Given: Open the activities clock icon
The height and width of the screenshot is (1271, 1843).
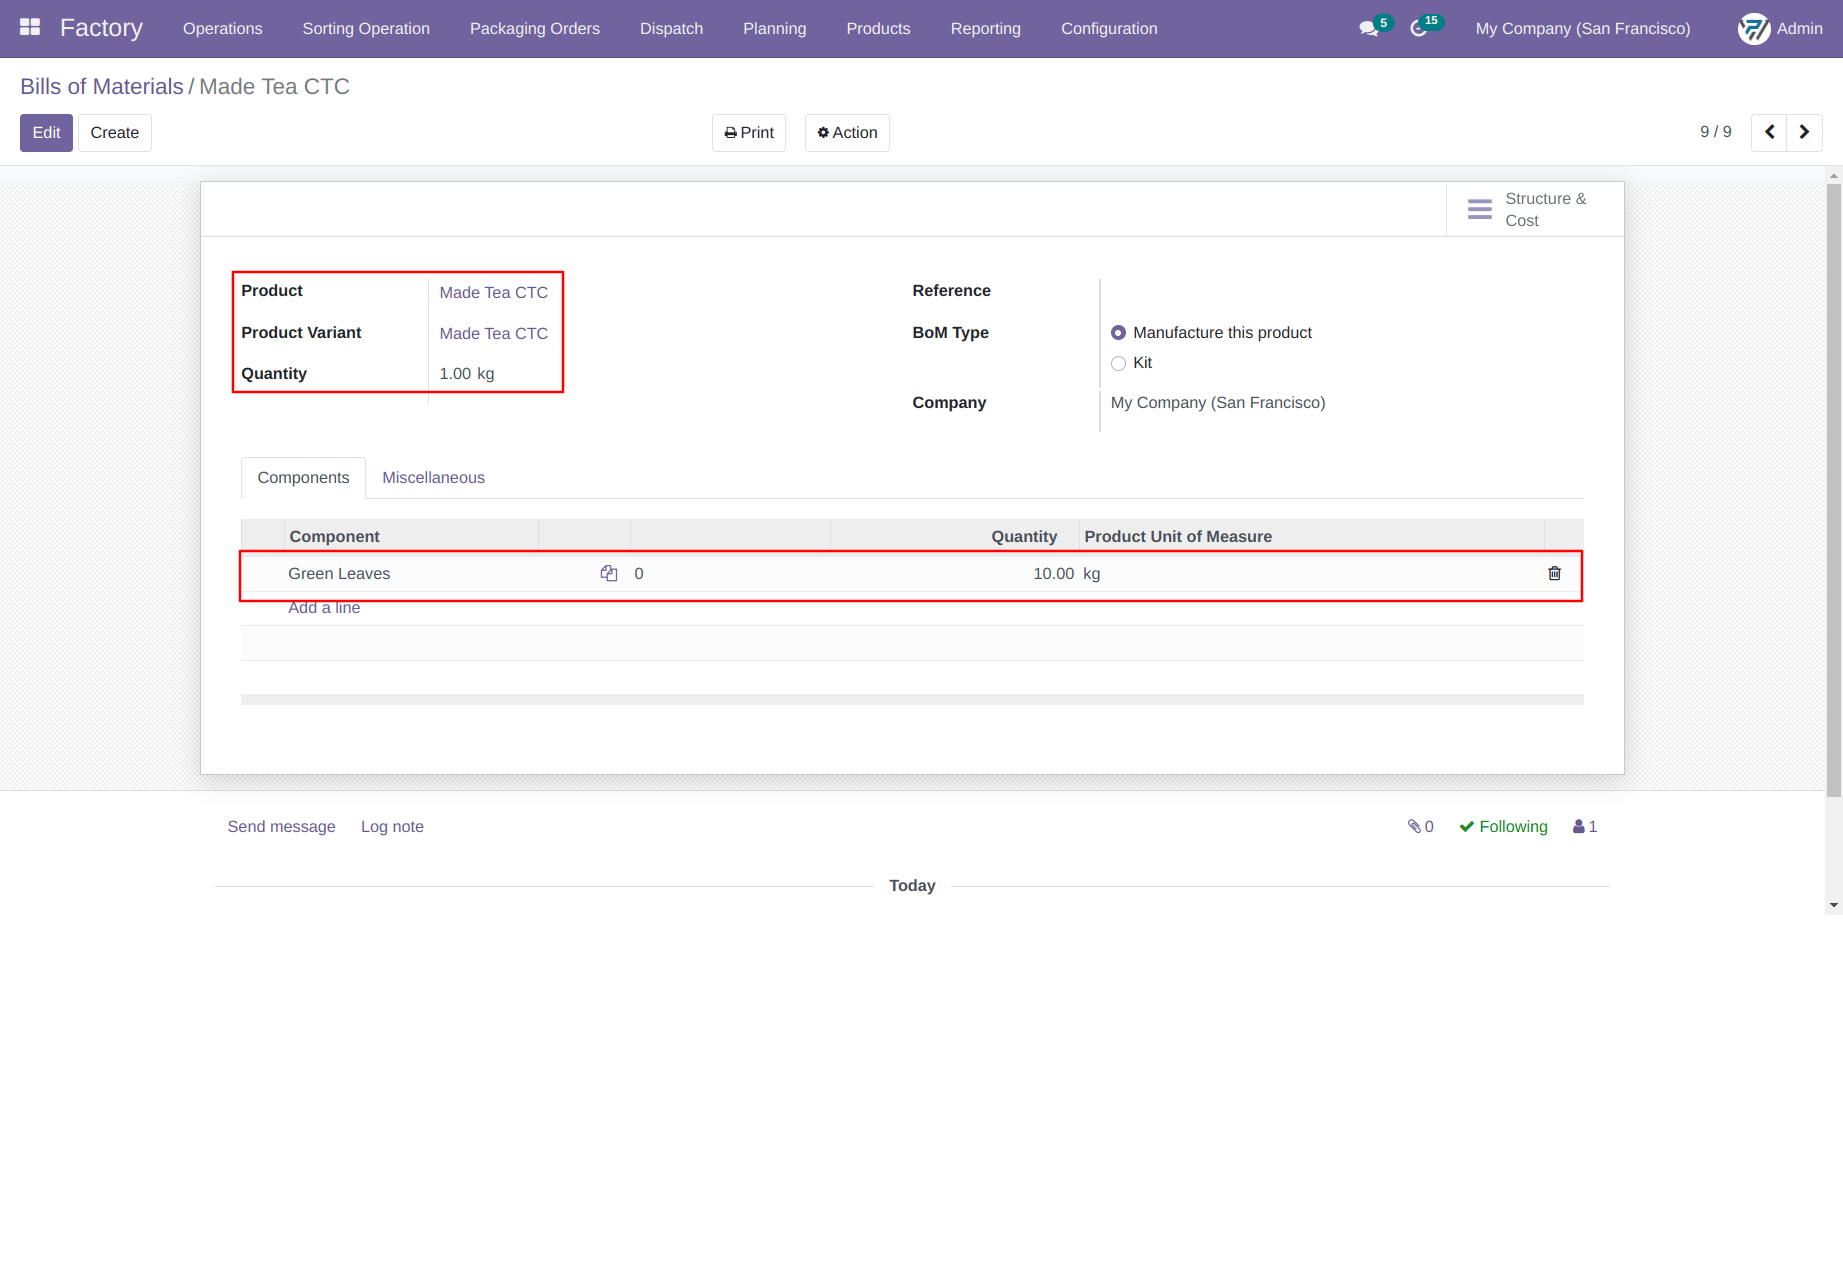Looking at the screenshot, I should [x=1418, y=29].
